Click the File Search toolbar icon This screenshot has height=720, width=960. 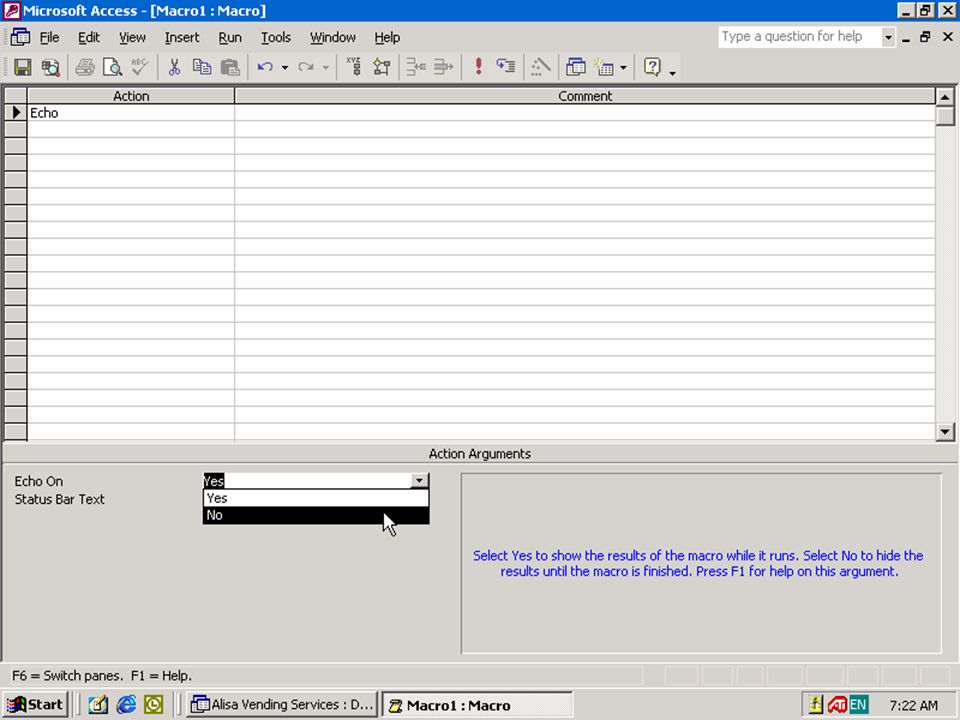50,67
